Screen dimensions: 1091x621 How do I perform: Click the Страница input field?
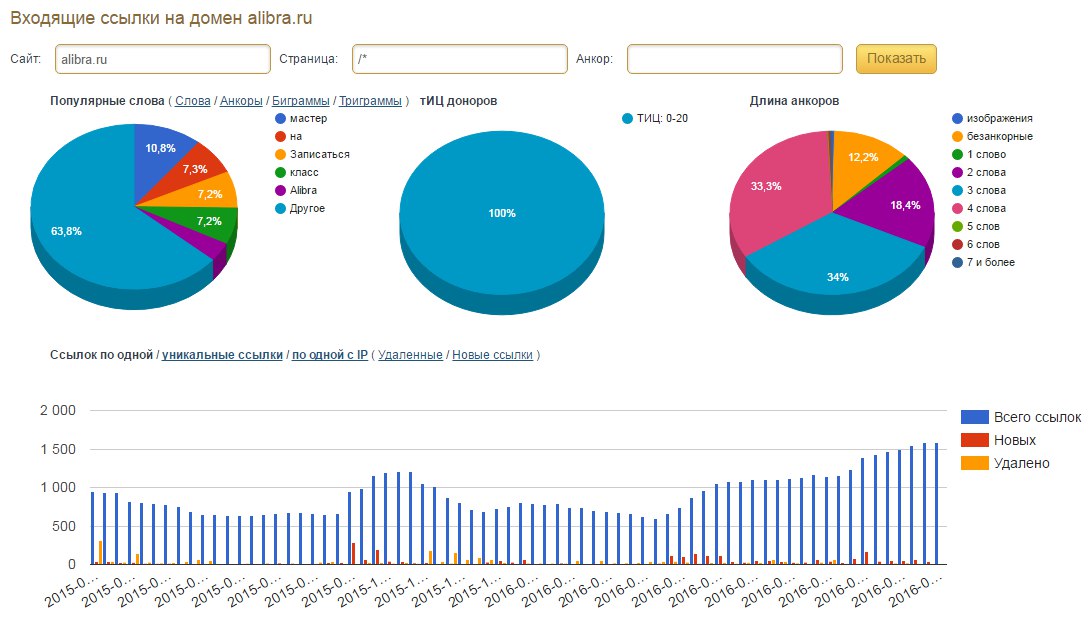click(459, 60)
